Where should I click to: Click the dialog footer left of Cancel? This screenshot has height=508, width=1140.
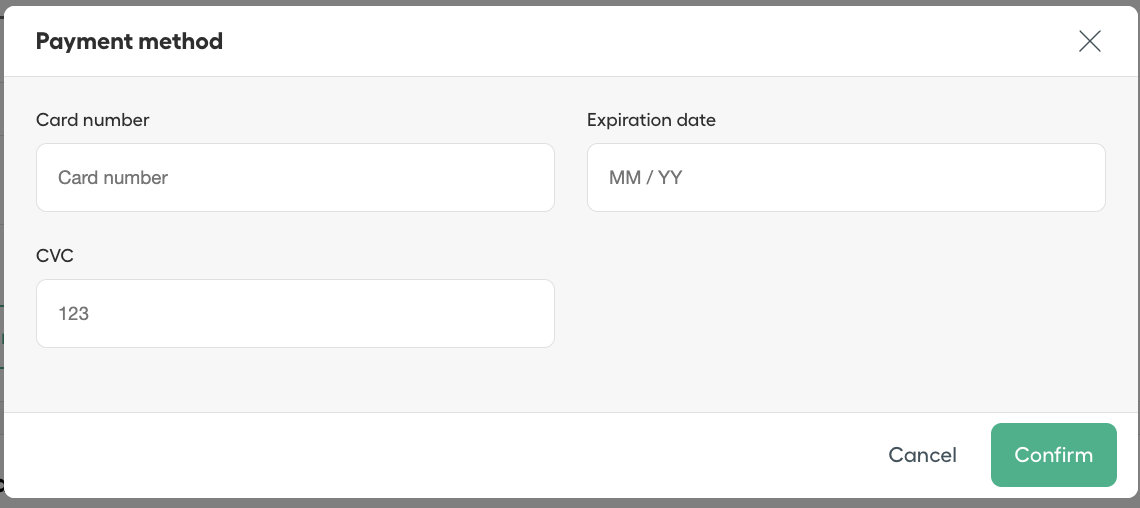click(x=436, y=455)
